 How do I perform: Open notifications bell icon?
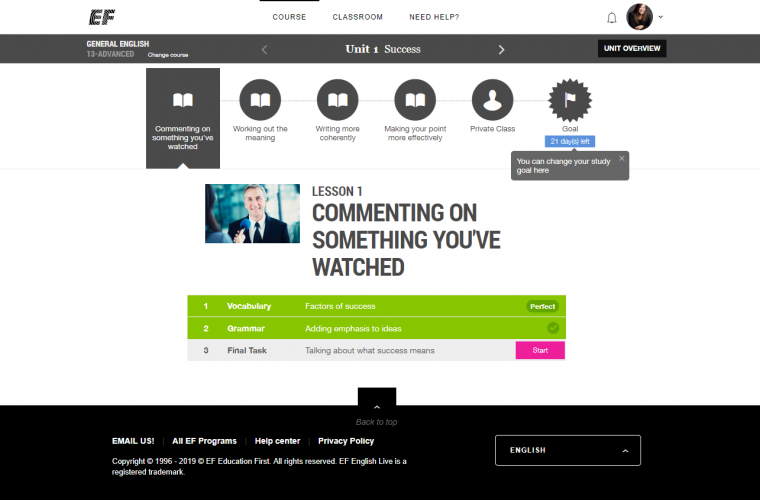[x=612, y=18]
